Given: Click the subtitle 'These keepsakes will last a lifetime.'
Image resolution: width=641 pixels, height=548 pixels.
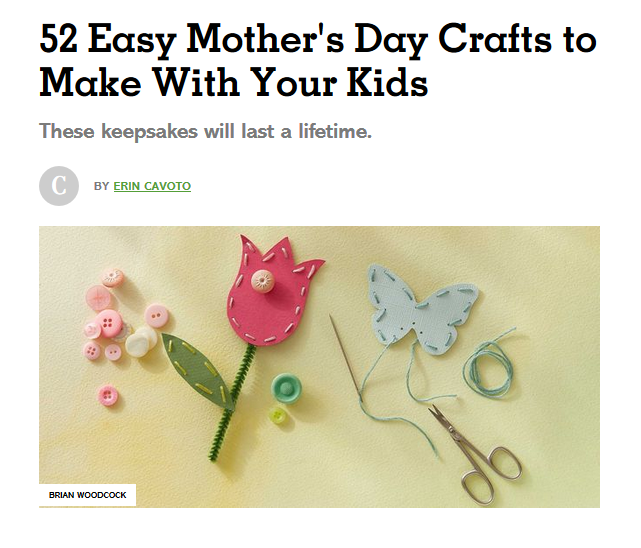Looking at the screenshot, I should 206,132.
